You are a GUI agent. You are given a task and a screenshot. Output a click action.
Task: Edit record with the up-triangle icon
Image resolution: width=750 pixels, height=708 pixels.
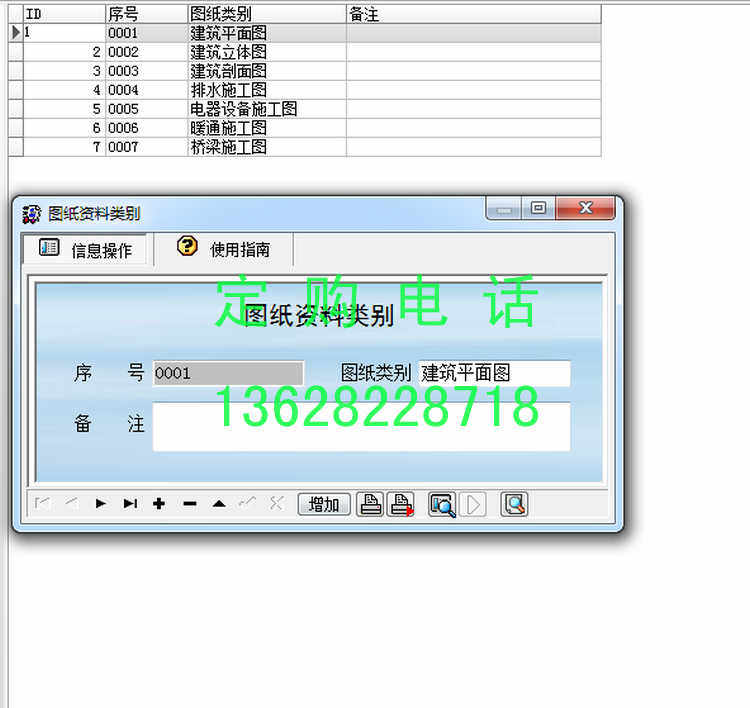point(219,504)
